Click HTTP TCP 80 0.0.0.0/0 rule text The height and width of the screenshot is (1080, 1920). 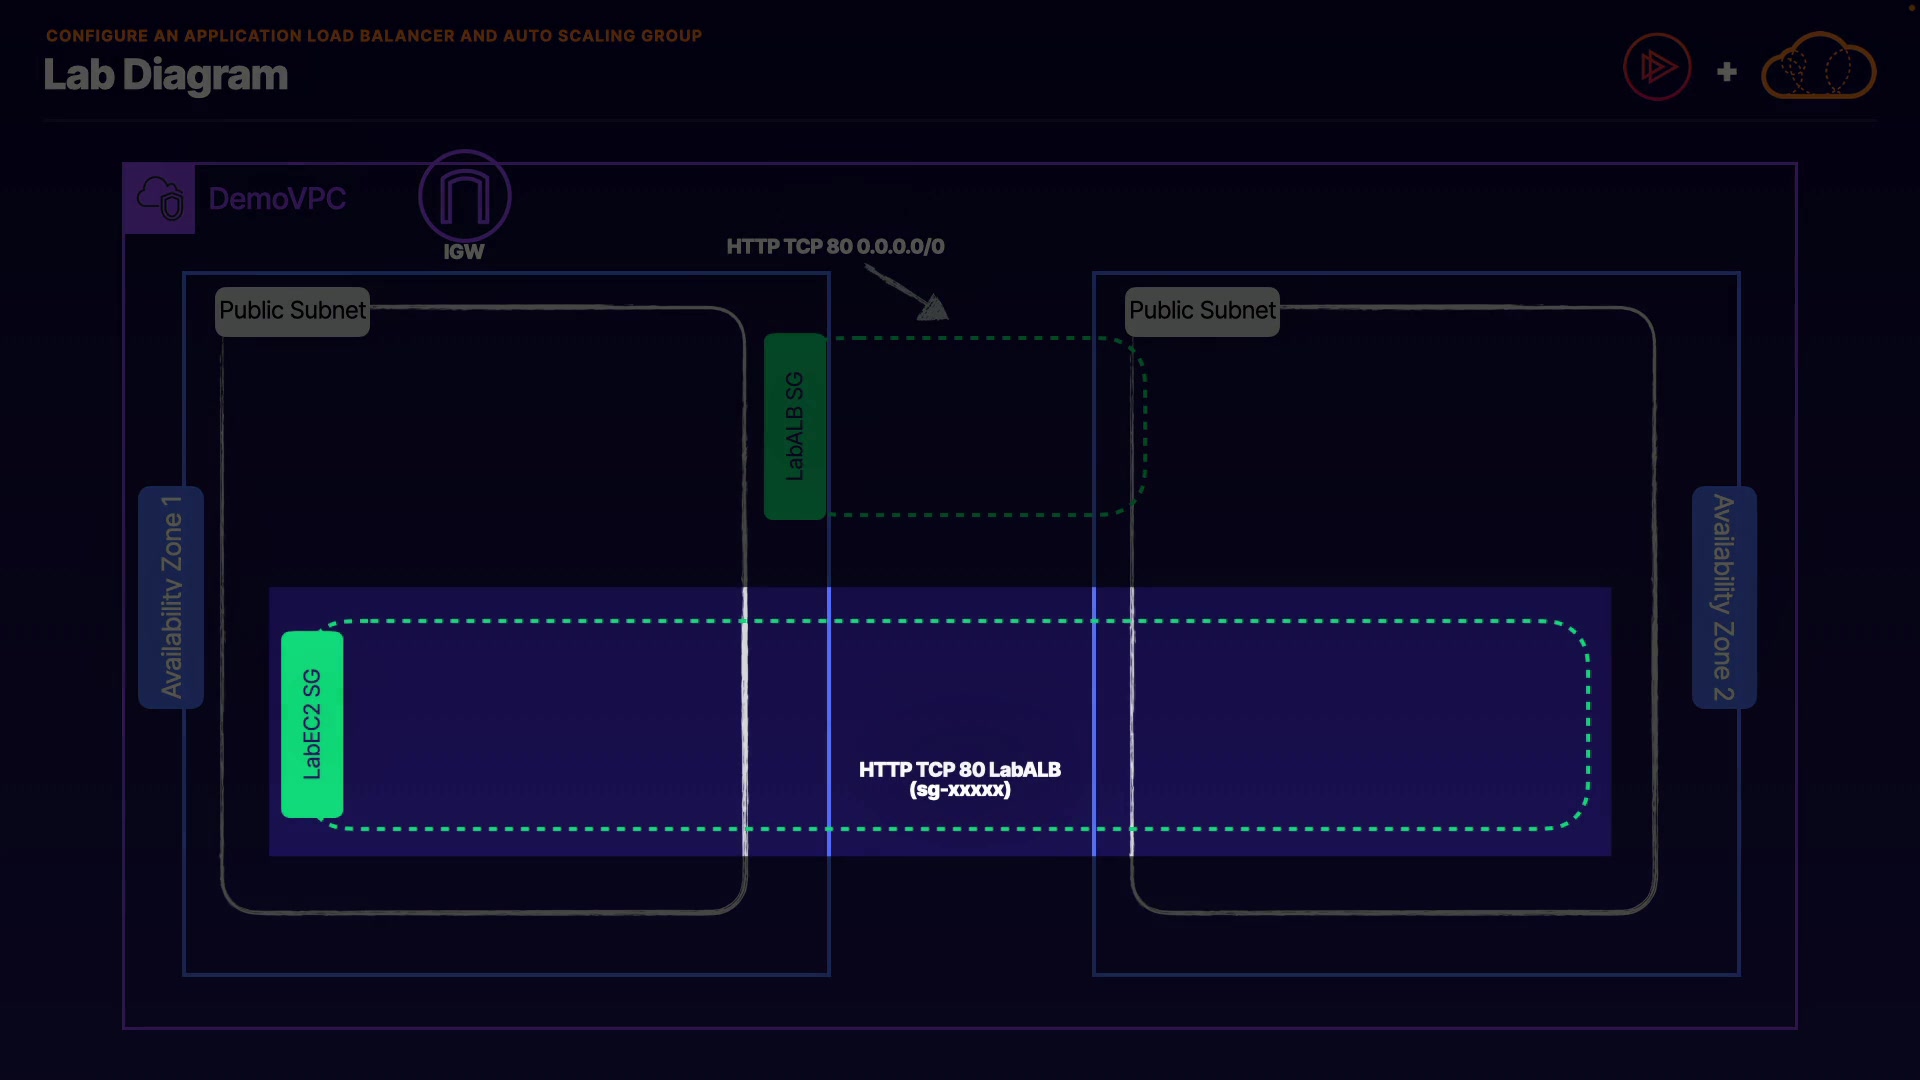pos(835,247)
